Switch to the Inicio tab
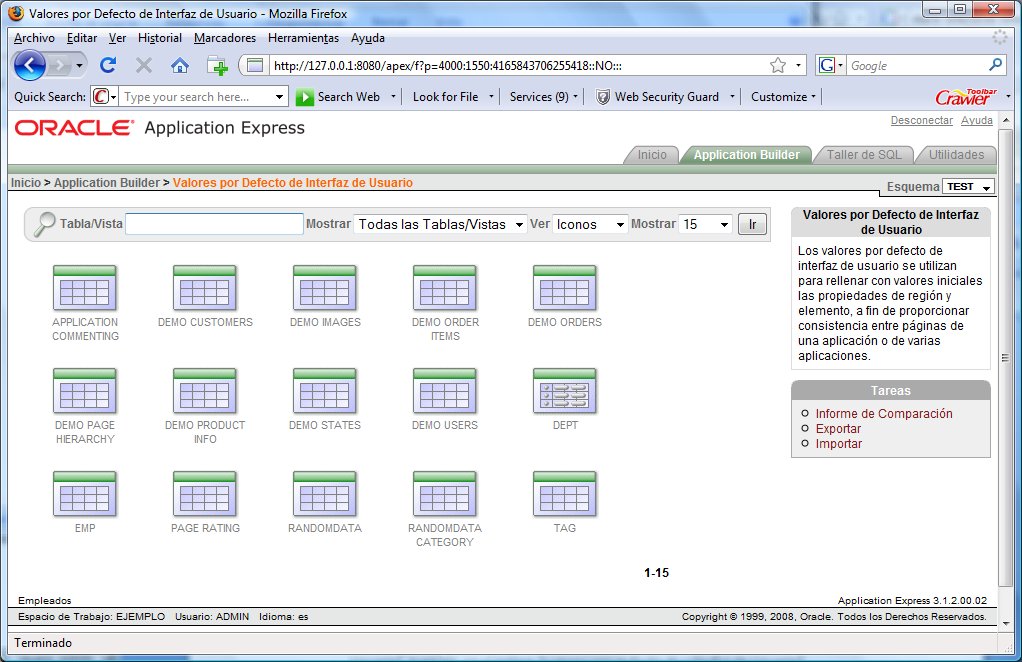 point(652,155)
